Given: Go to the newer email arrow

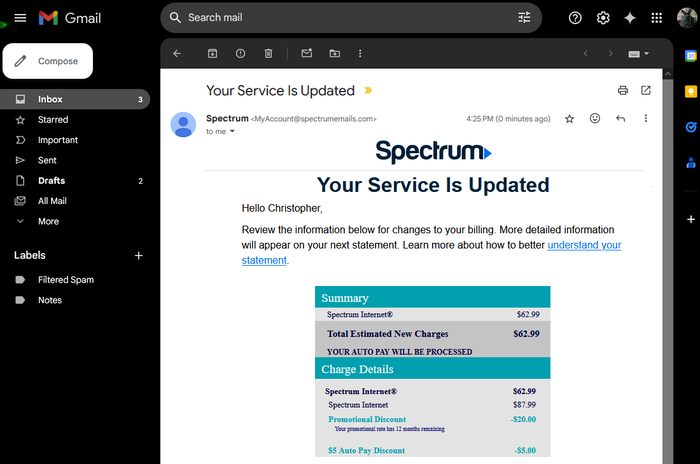Looking at the screenshot, I should (x=585, y=54).
